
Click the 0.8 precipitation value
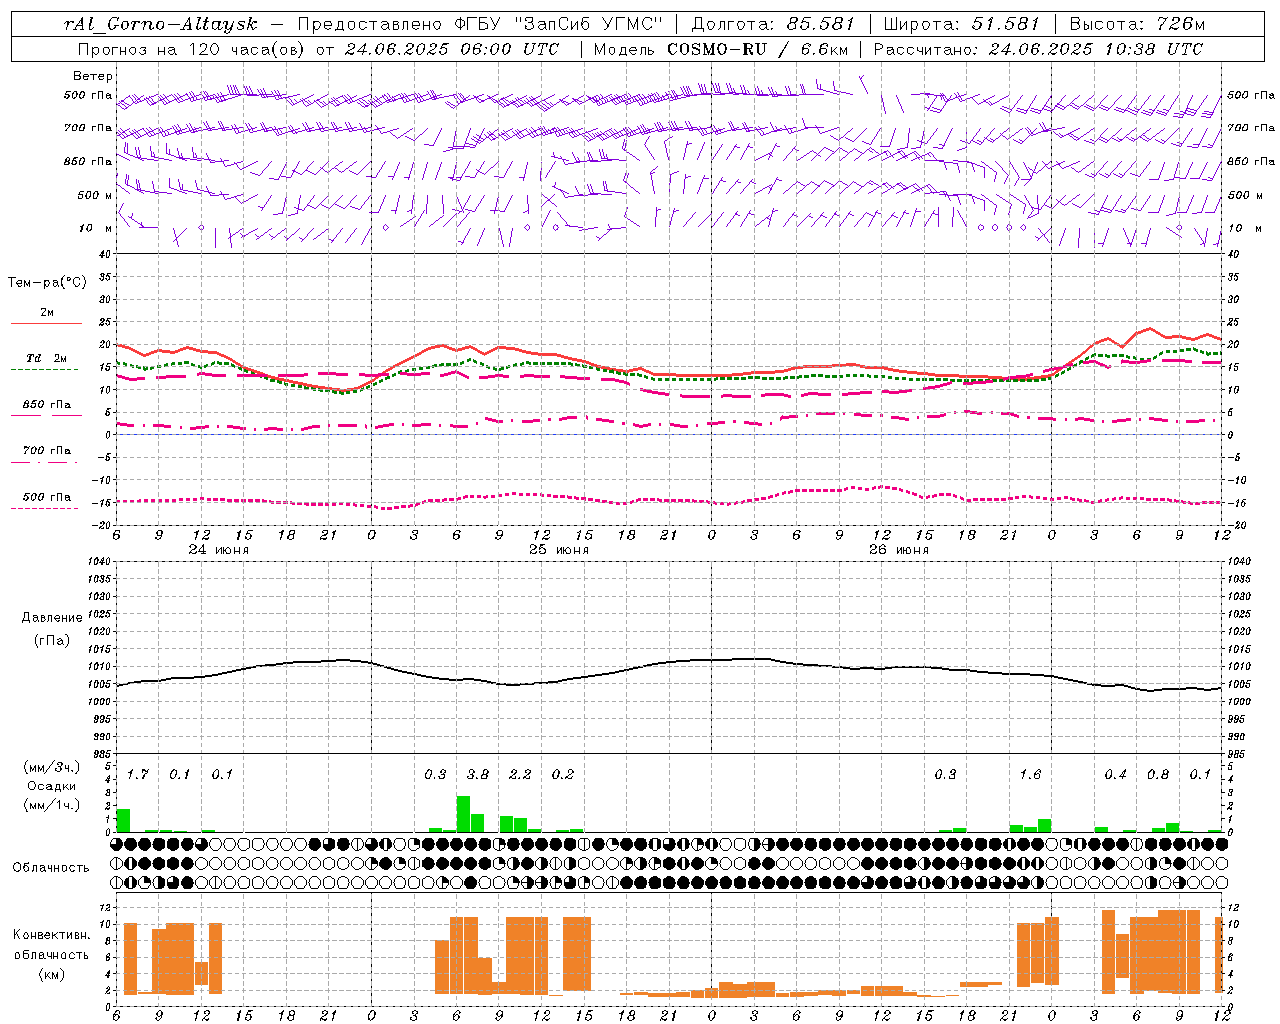pyautogui.click(x=1158, y=775)
